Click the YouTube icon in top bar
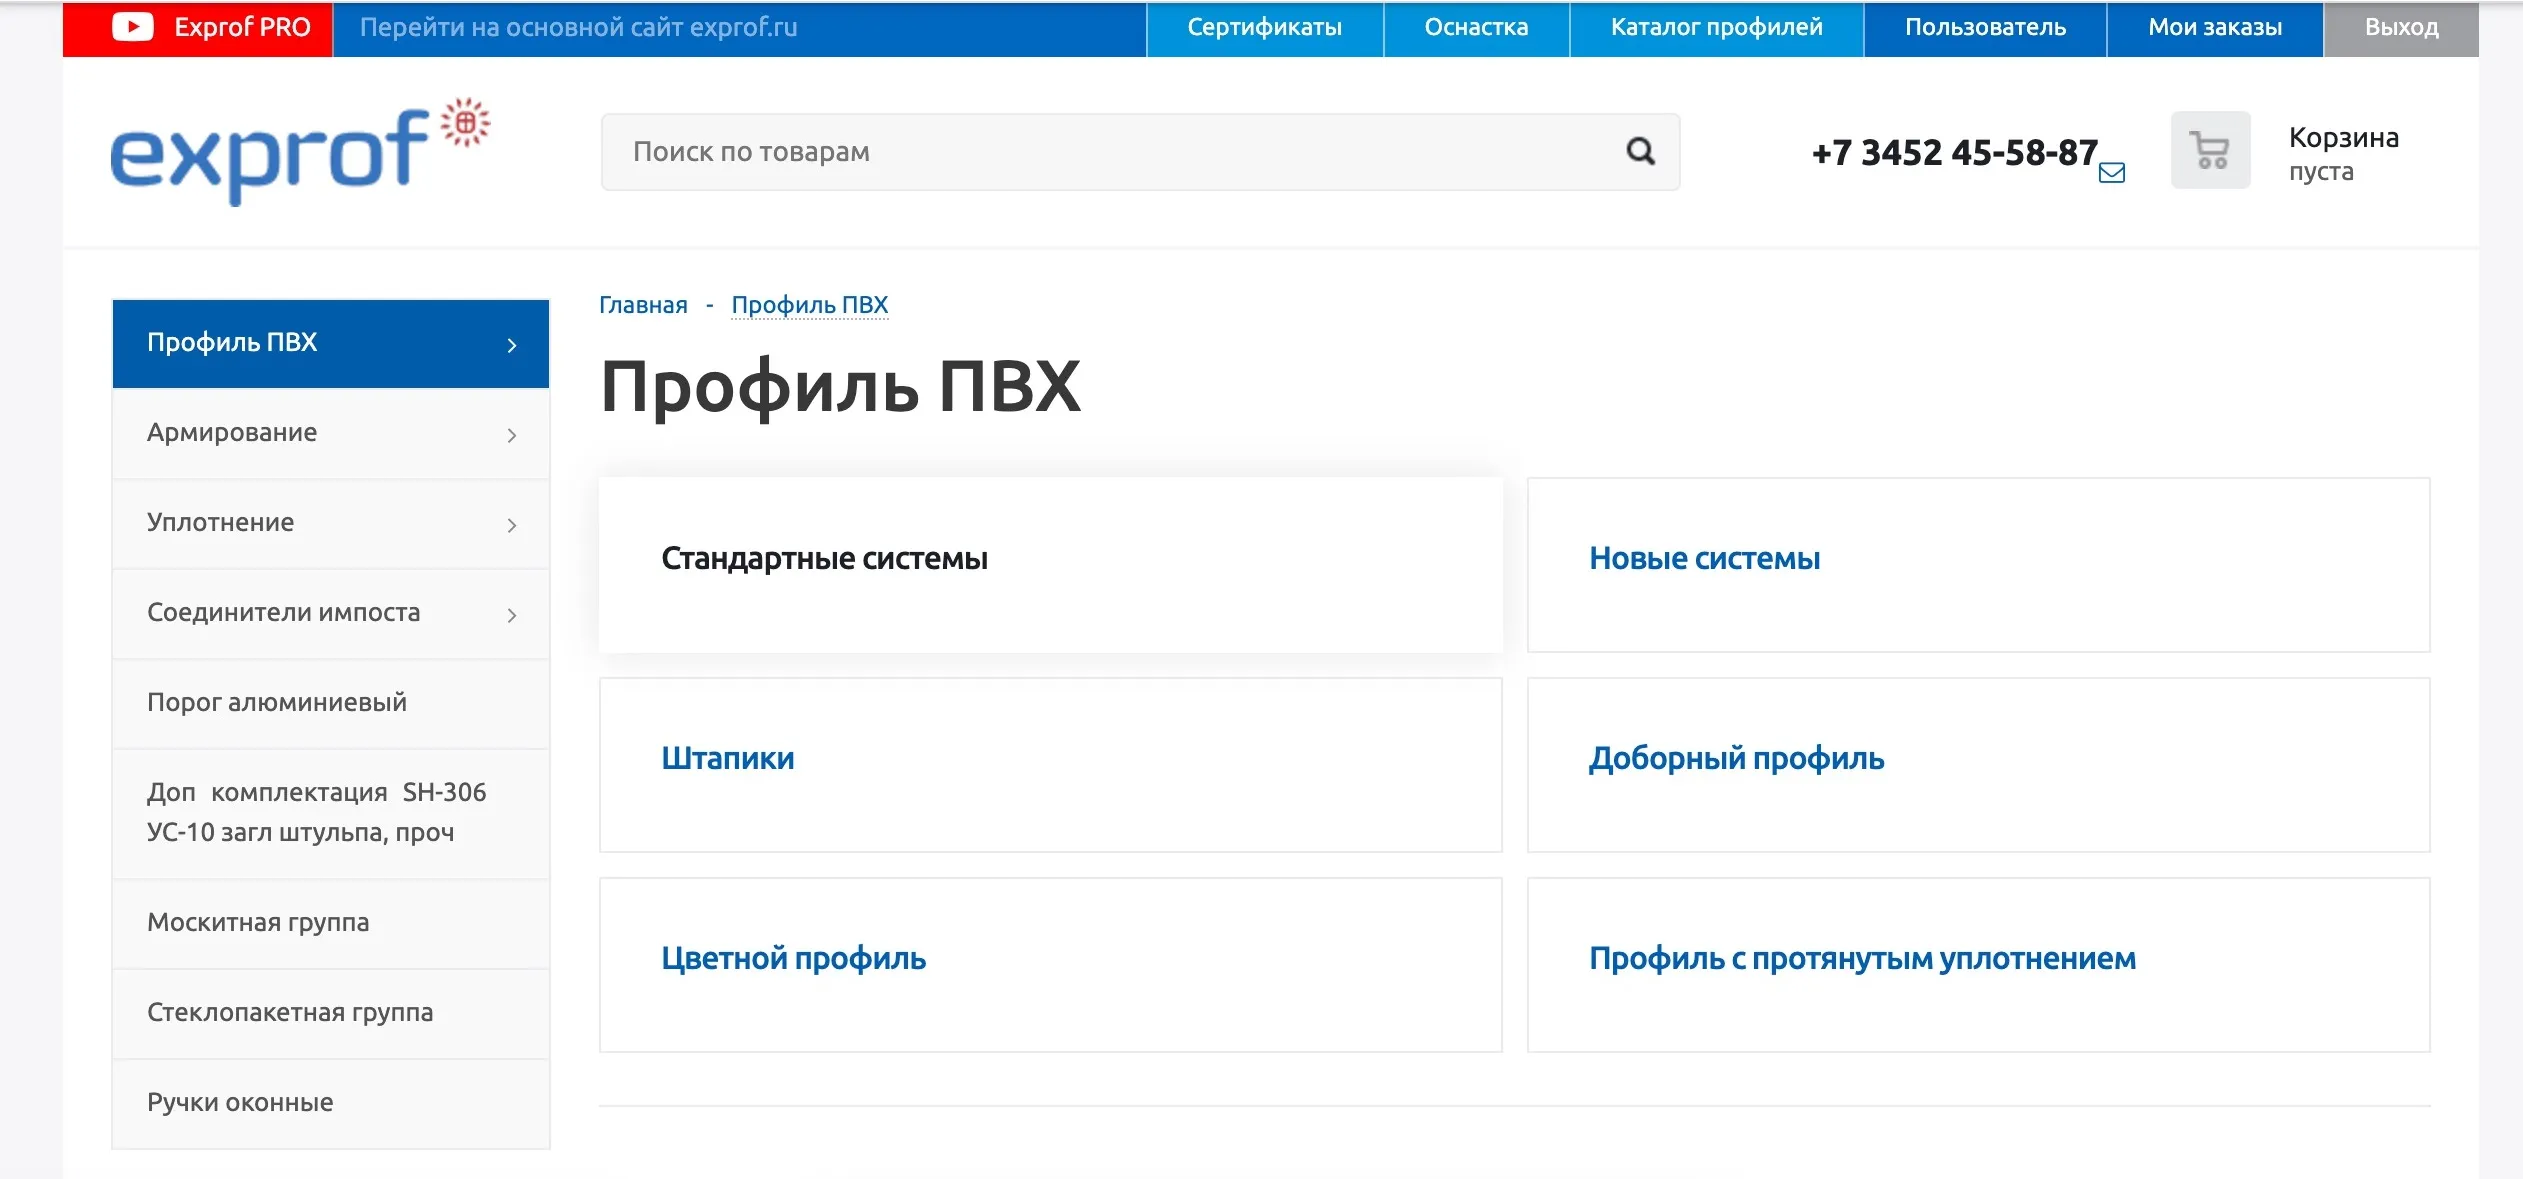 tap(132, 27)
